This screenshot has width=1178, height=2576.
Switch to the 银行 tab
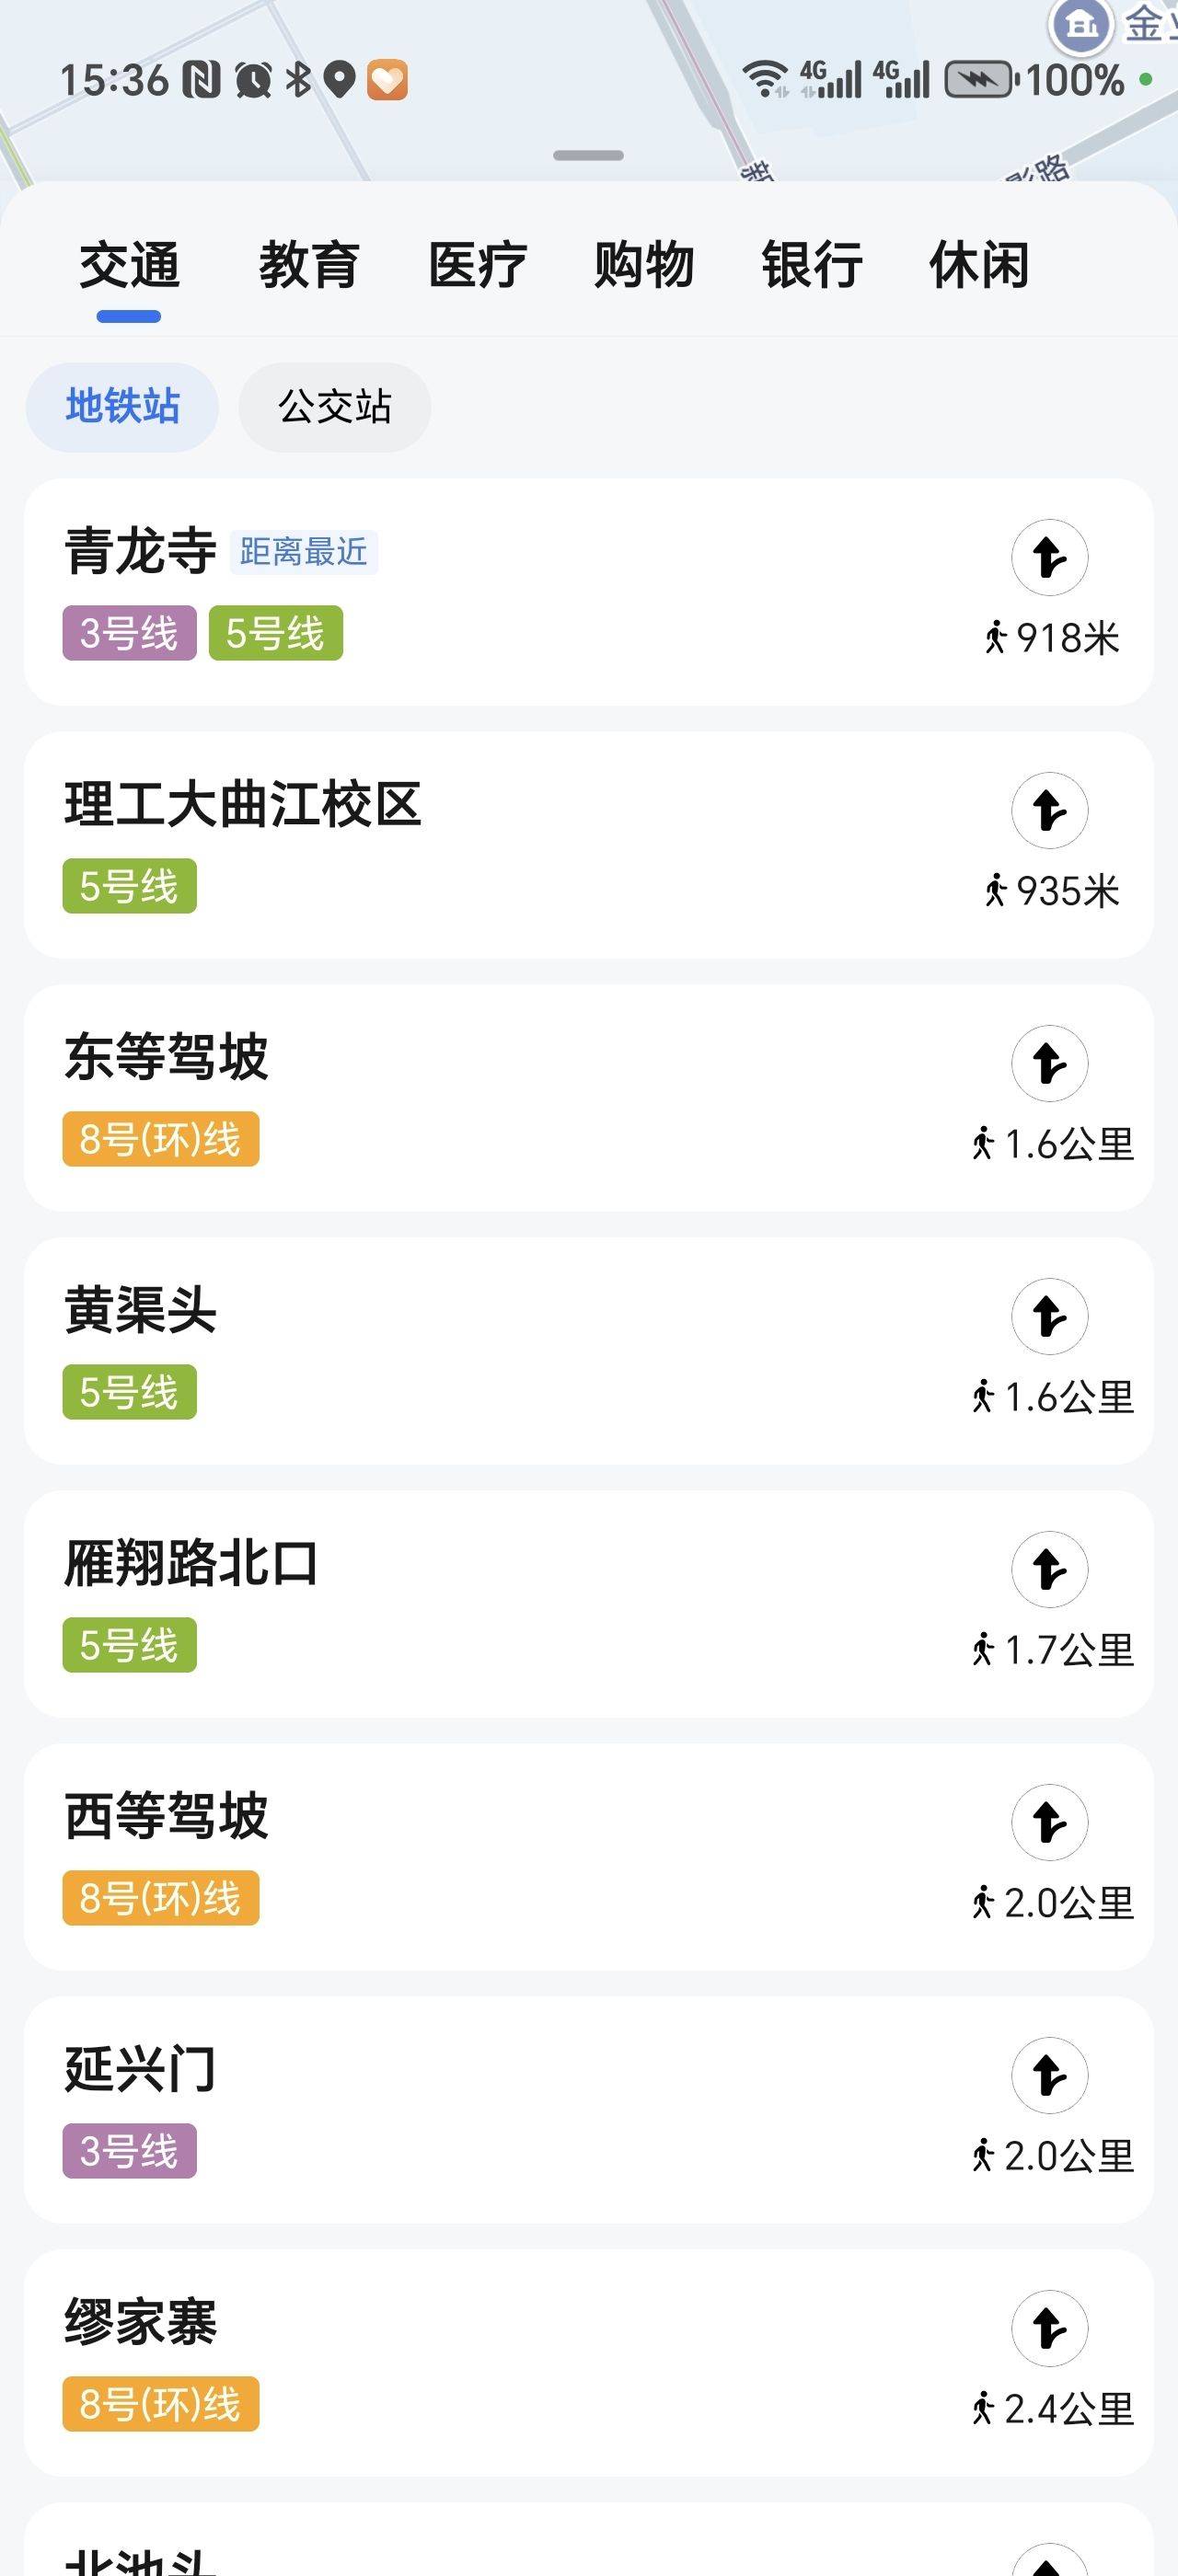point(812,265)
